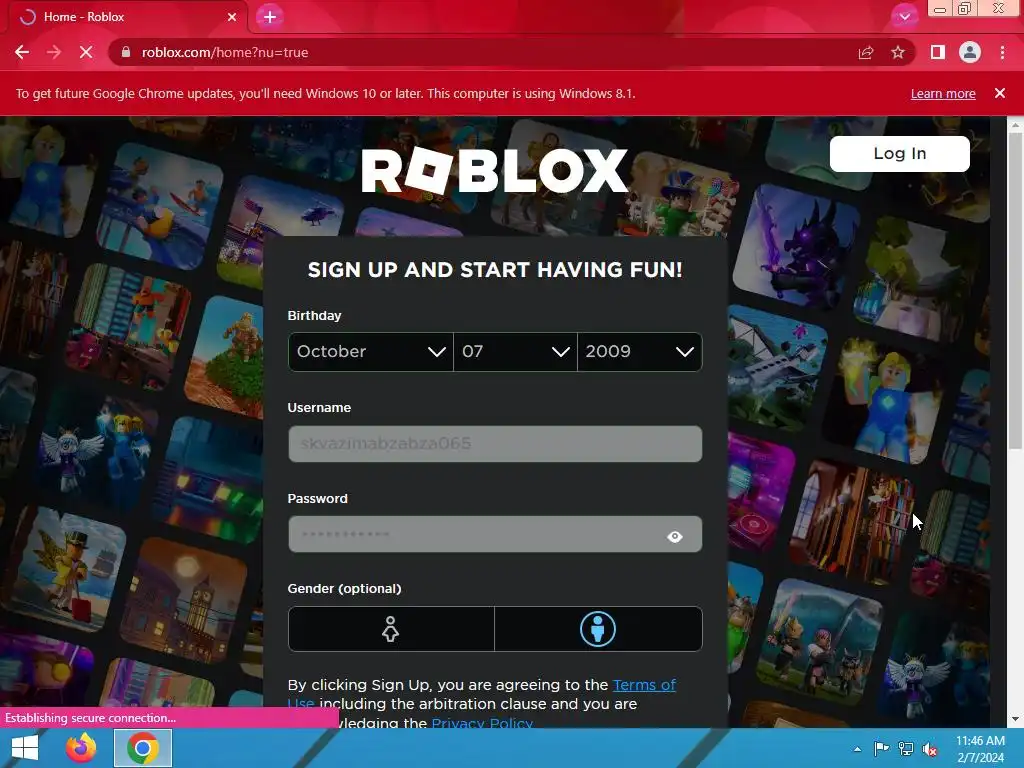Toggle the Chrome side panel
The height and width of the screenshot is (768, 1024).
pyautogui.click(x=938, y=52)
